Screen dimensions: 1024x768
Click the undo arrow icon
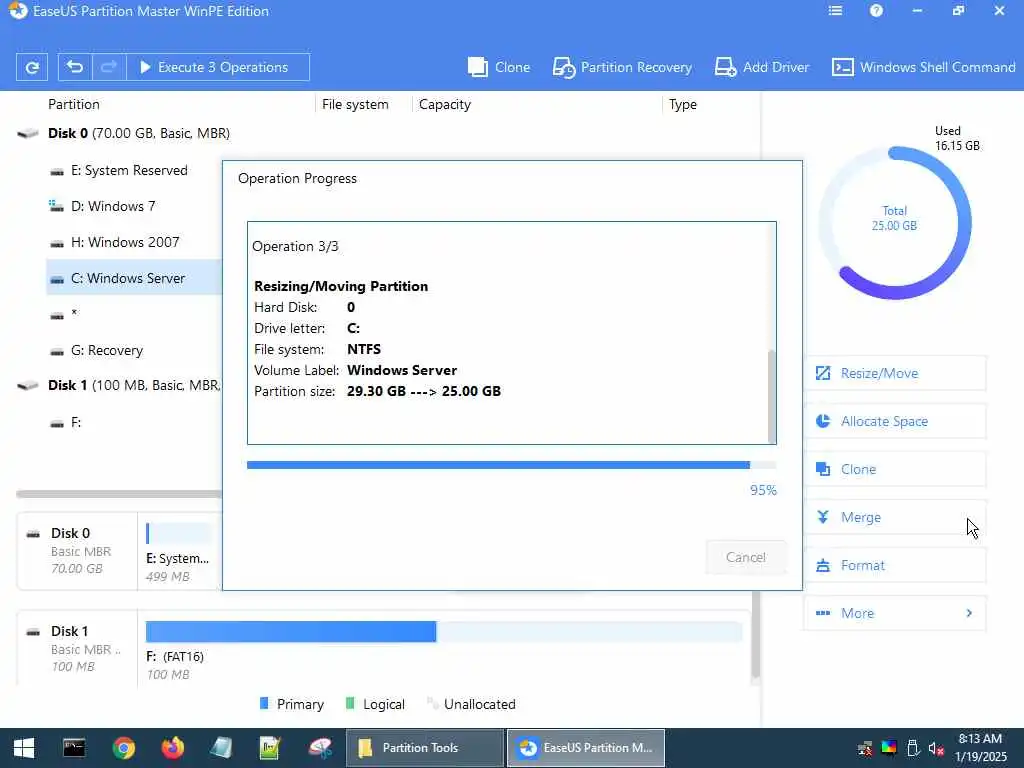click(x=75, y=67)
